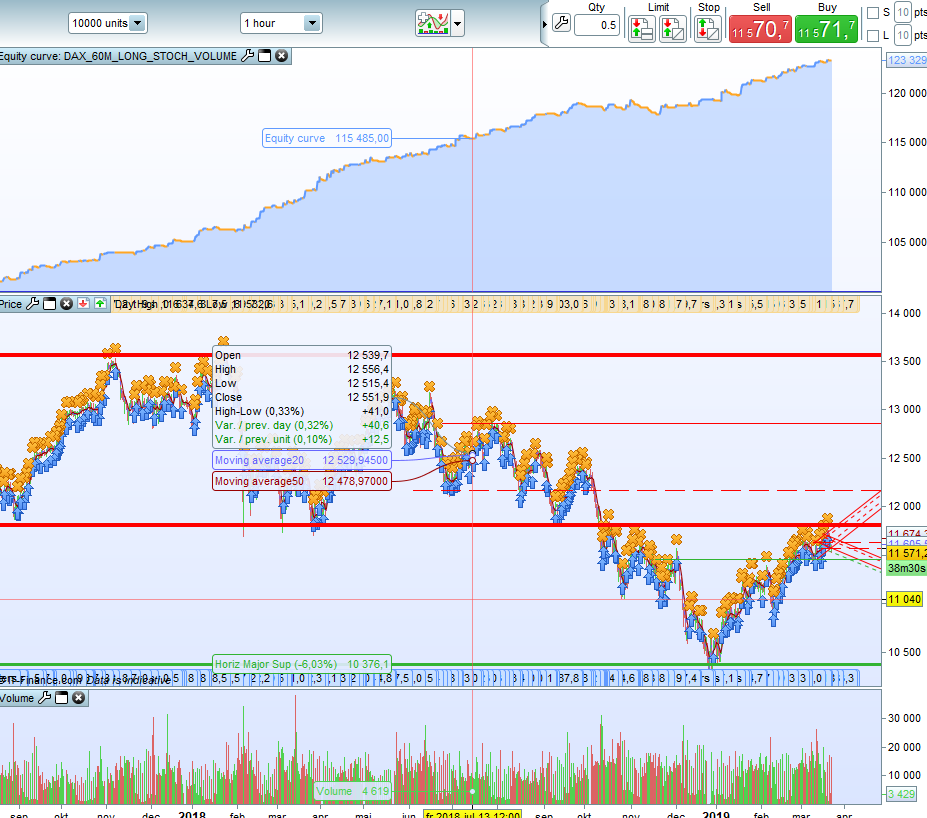Open Price chart settings wrench
927x818 pixels.
(x=33, y=304)
